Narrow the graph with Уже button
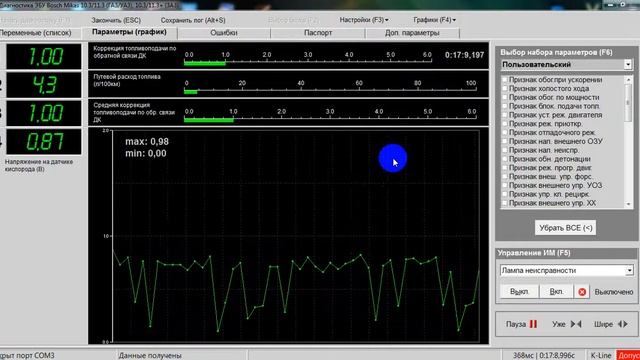 (567, 324)
